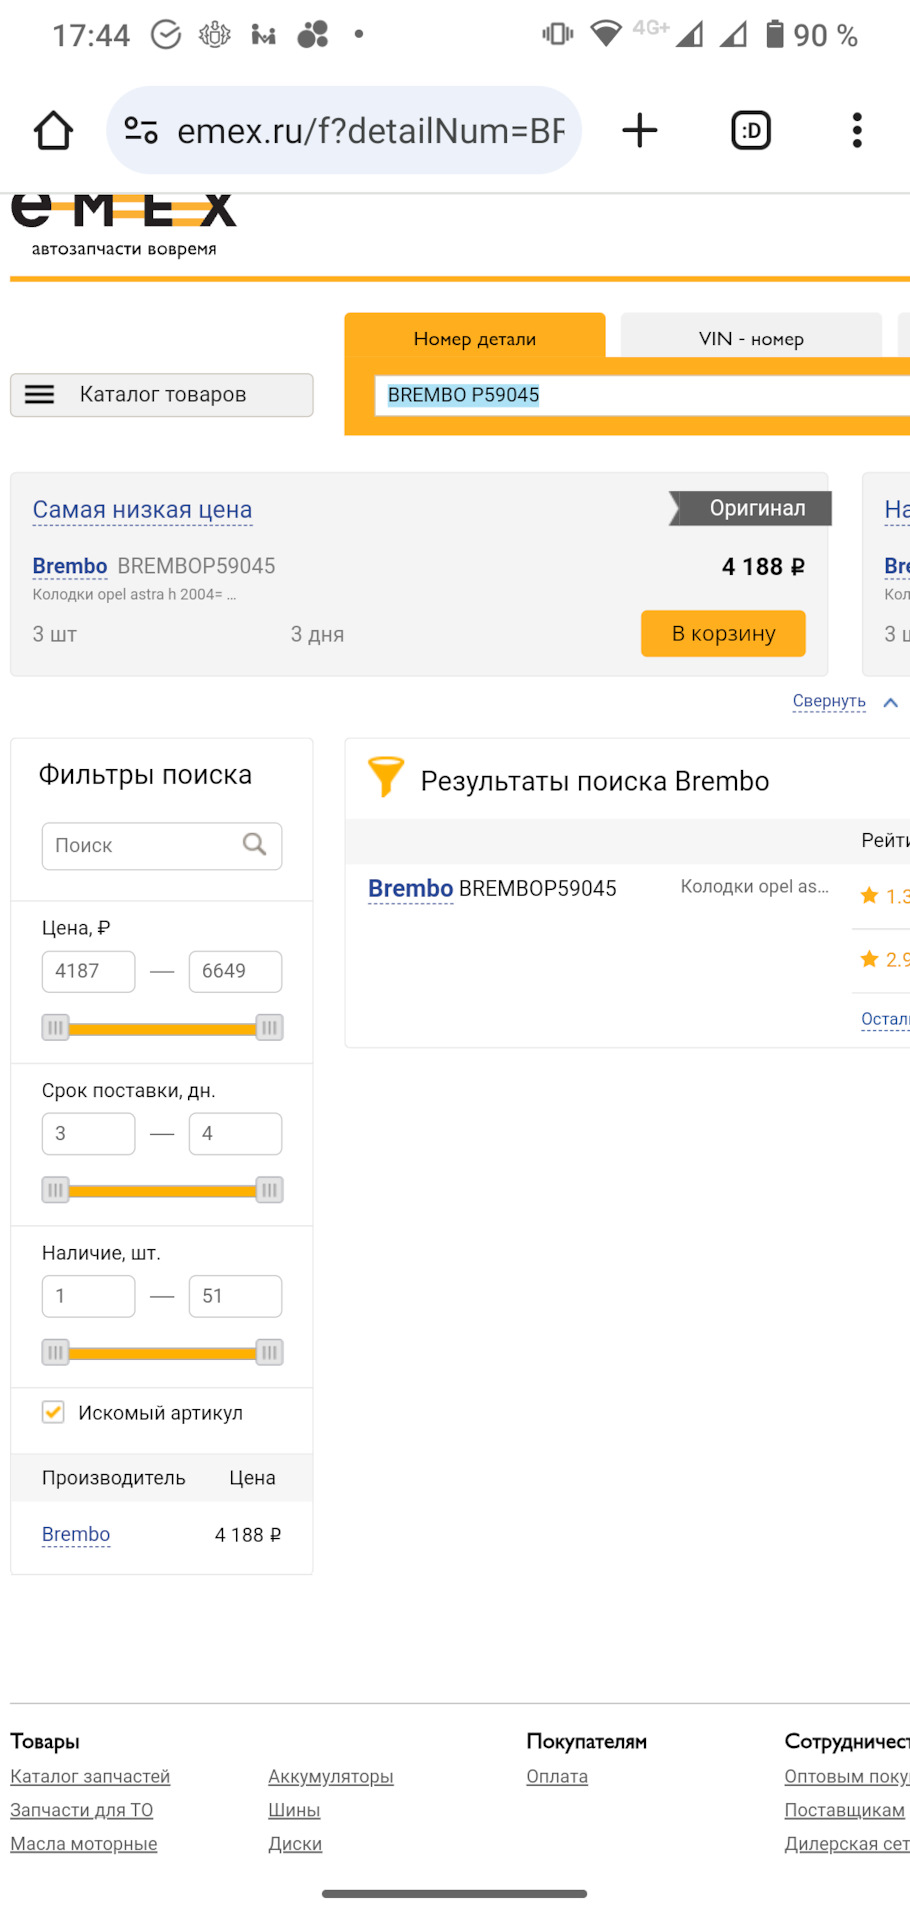Click the orange funnel filter icon
Screen dimensions: 910x1920
click(385, 777)
